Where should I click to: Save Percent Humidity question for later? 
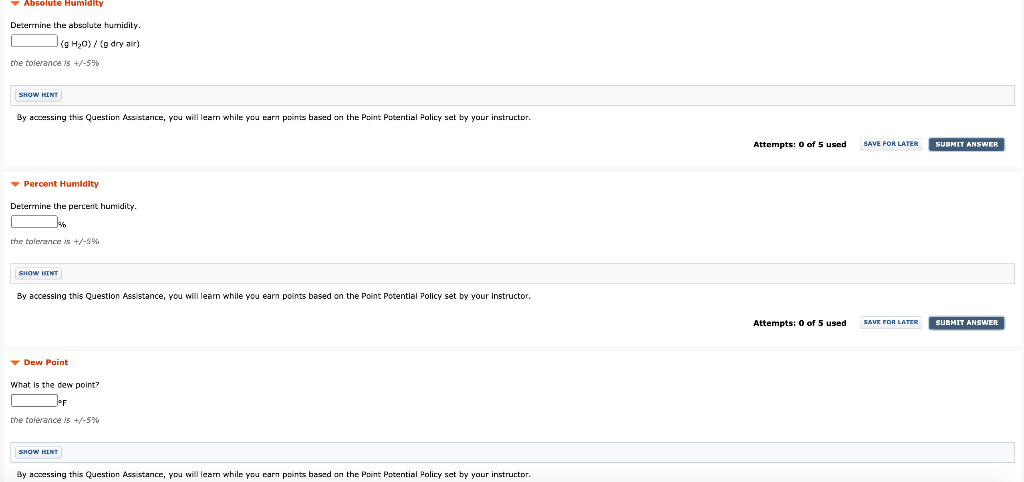pyautogui.click(x=891, y=323)
